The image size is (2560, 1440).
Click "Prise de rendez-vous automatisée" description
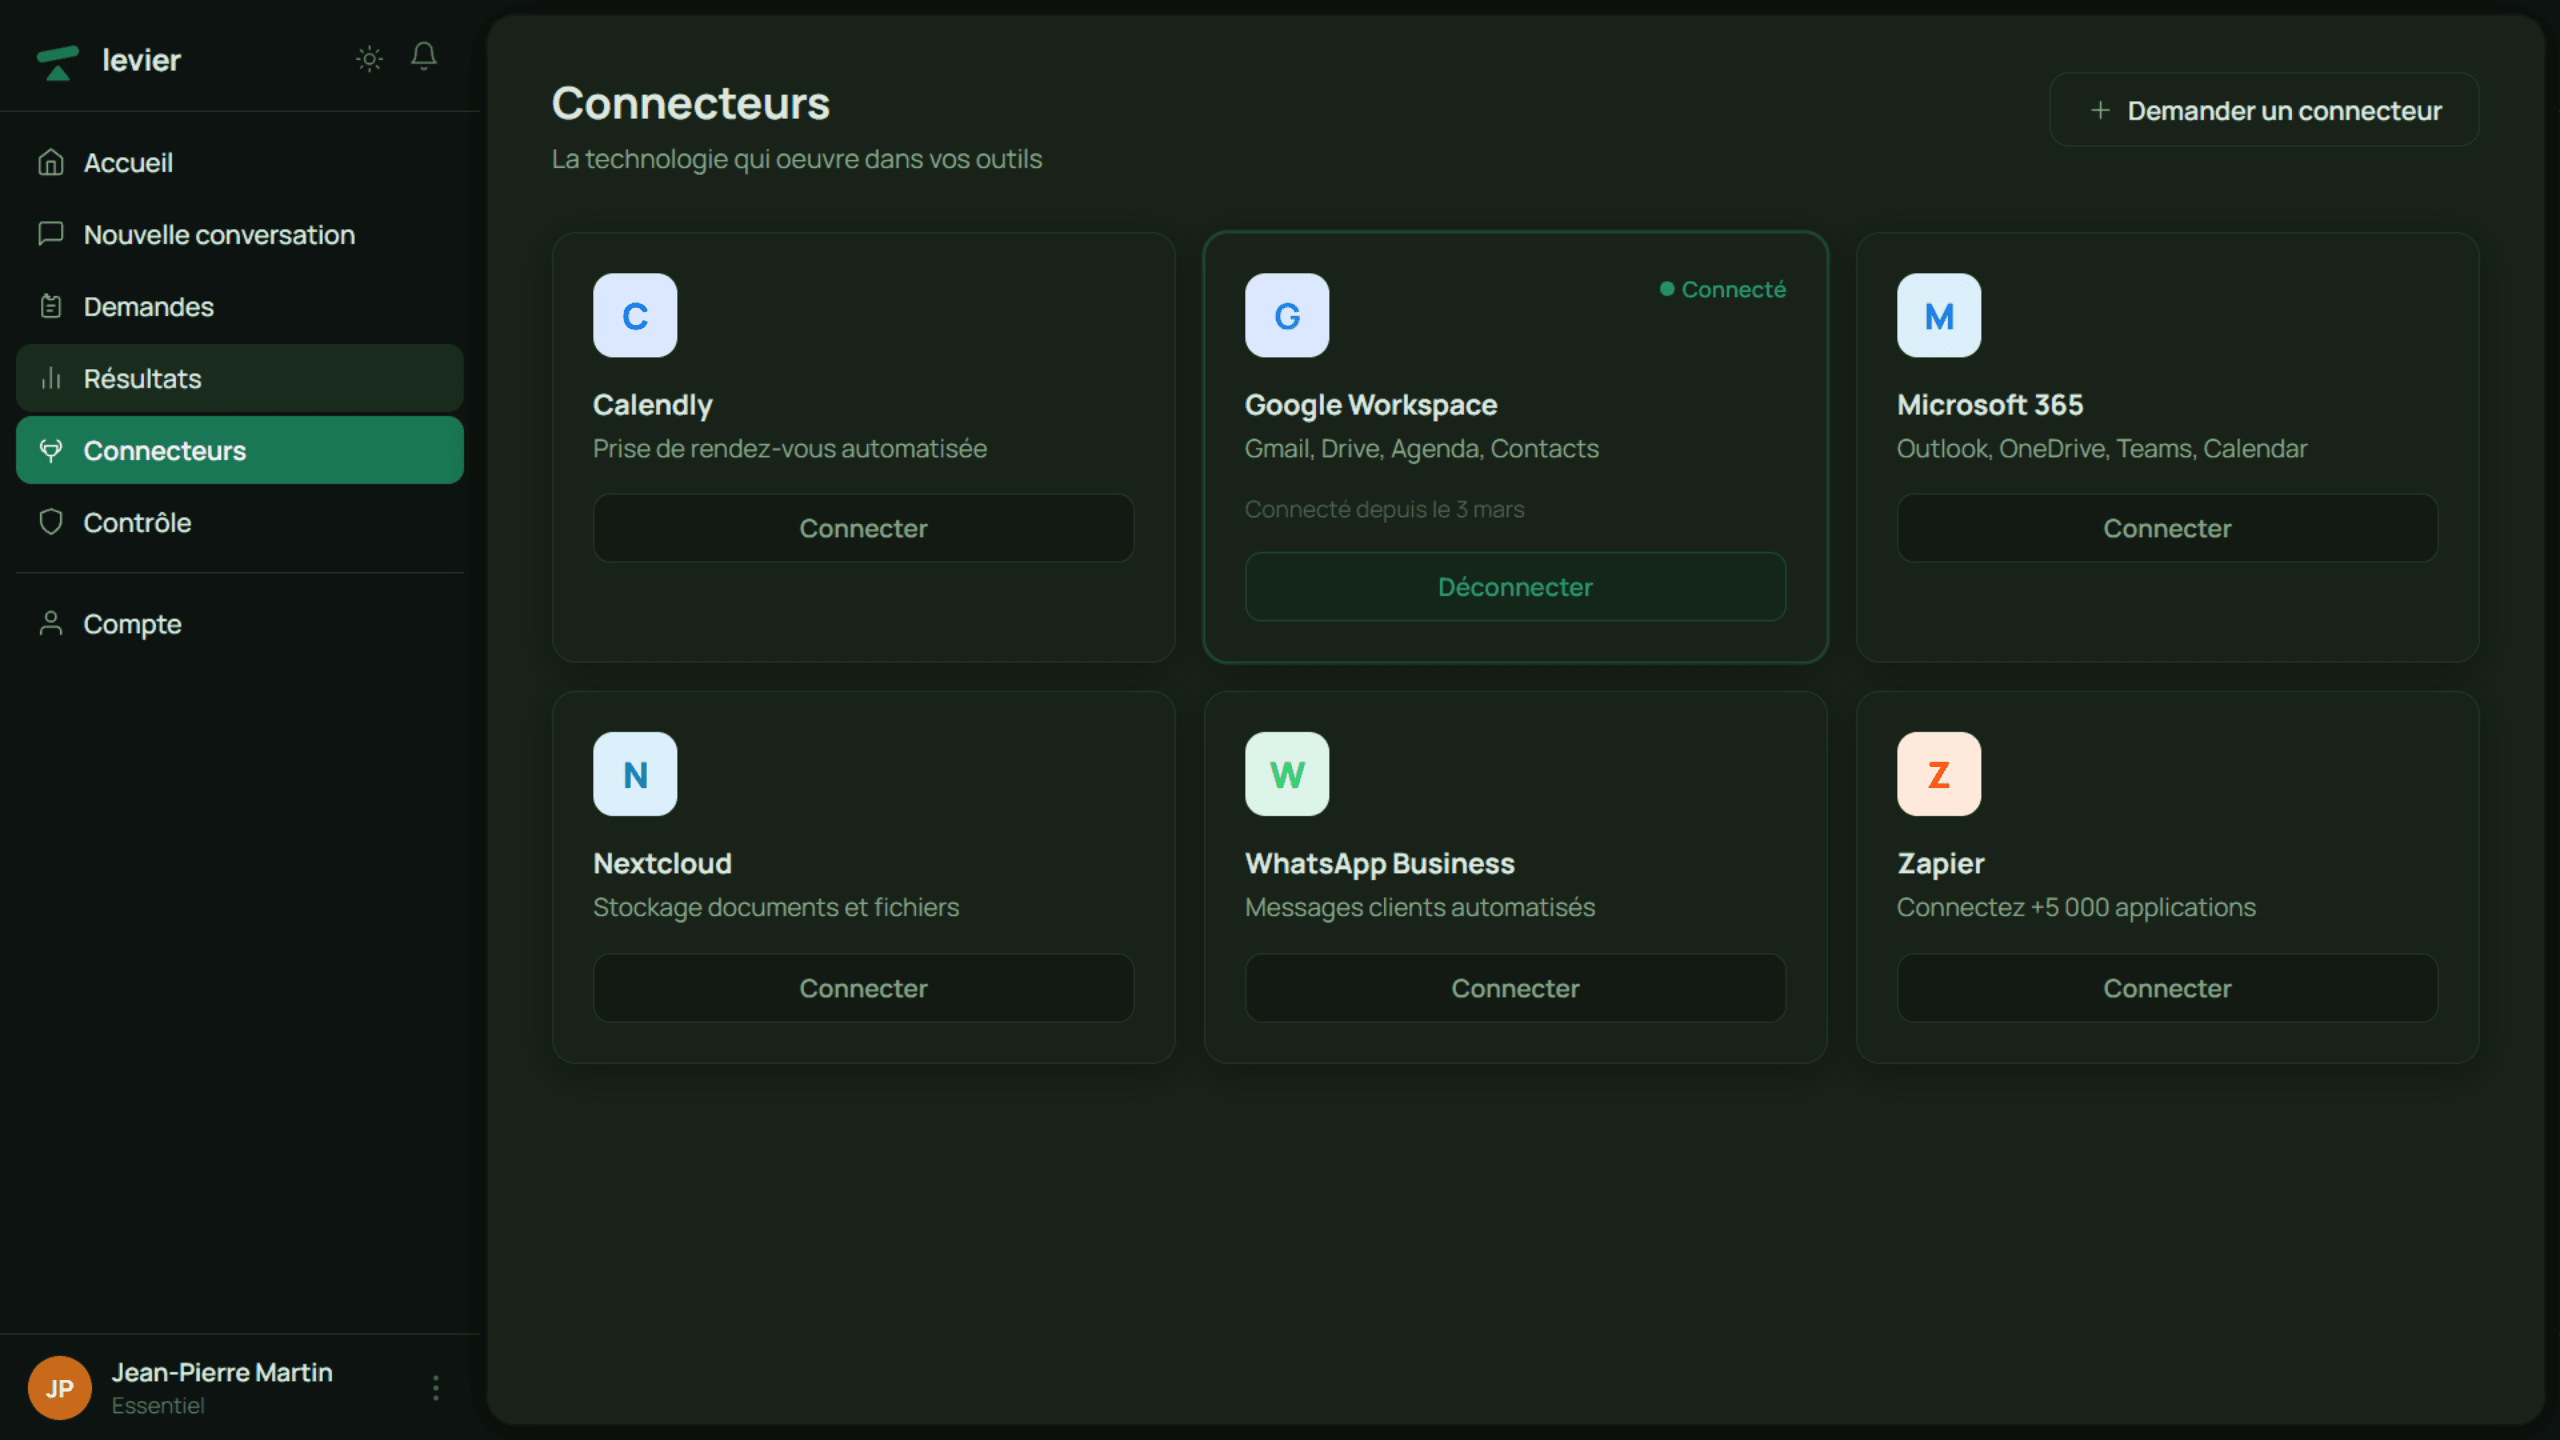point(790,449)
